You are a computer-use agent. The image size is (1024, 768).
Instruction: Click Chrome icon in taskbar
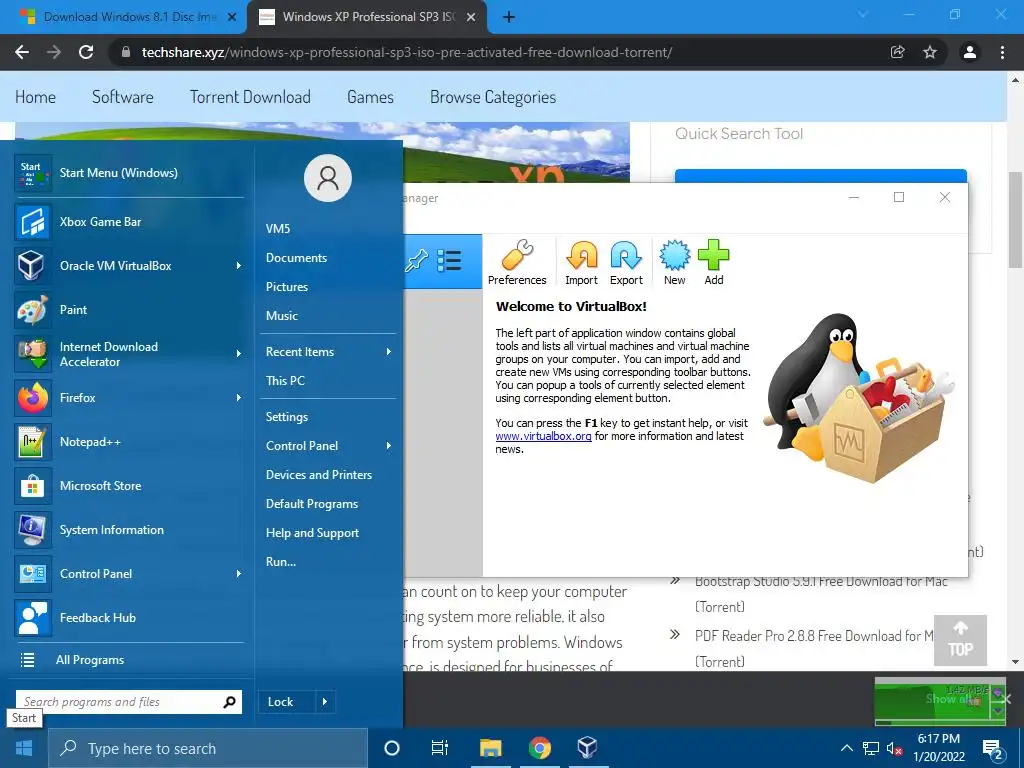[x=539, y=748]
